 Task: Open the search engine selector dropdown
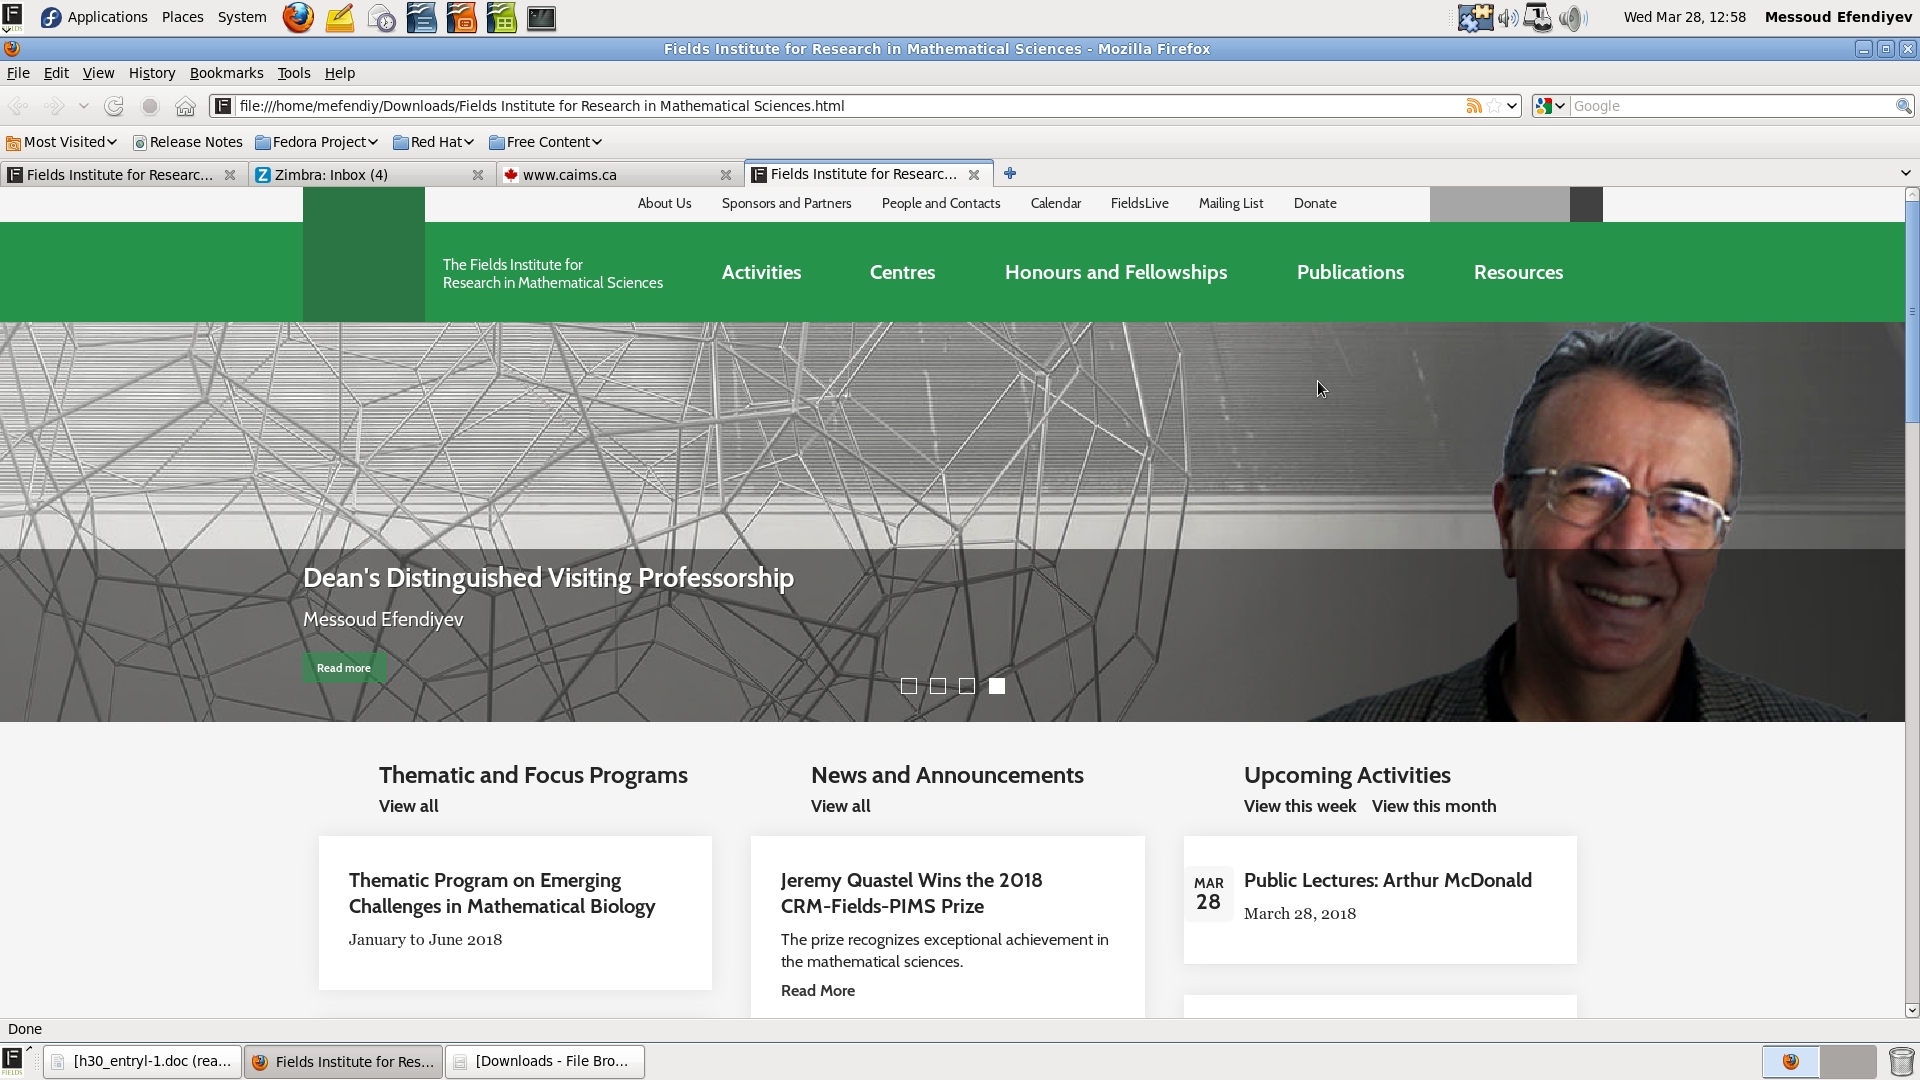click(1550, 106)
